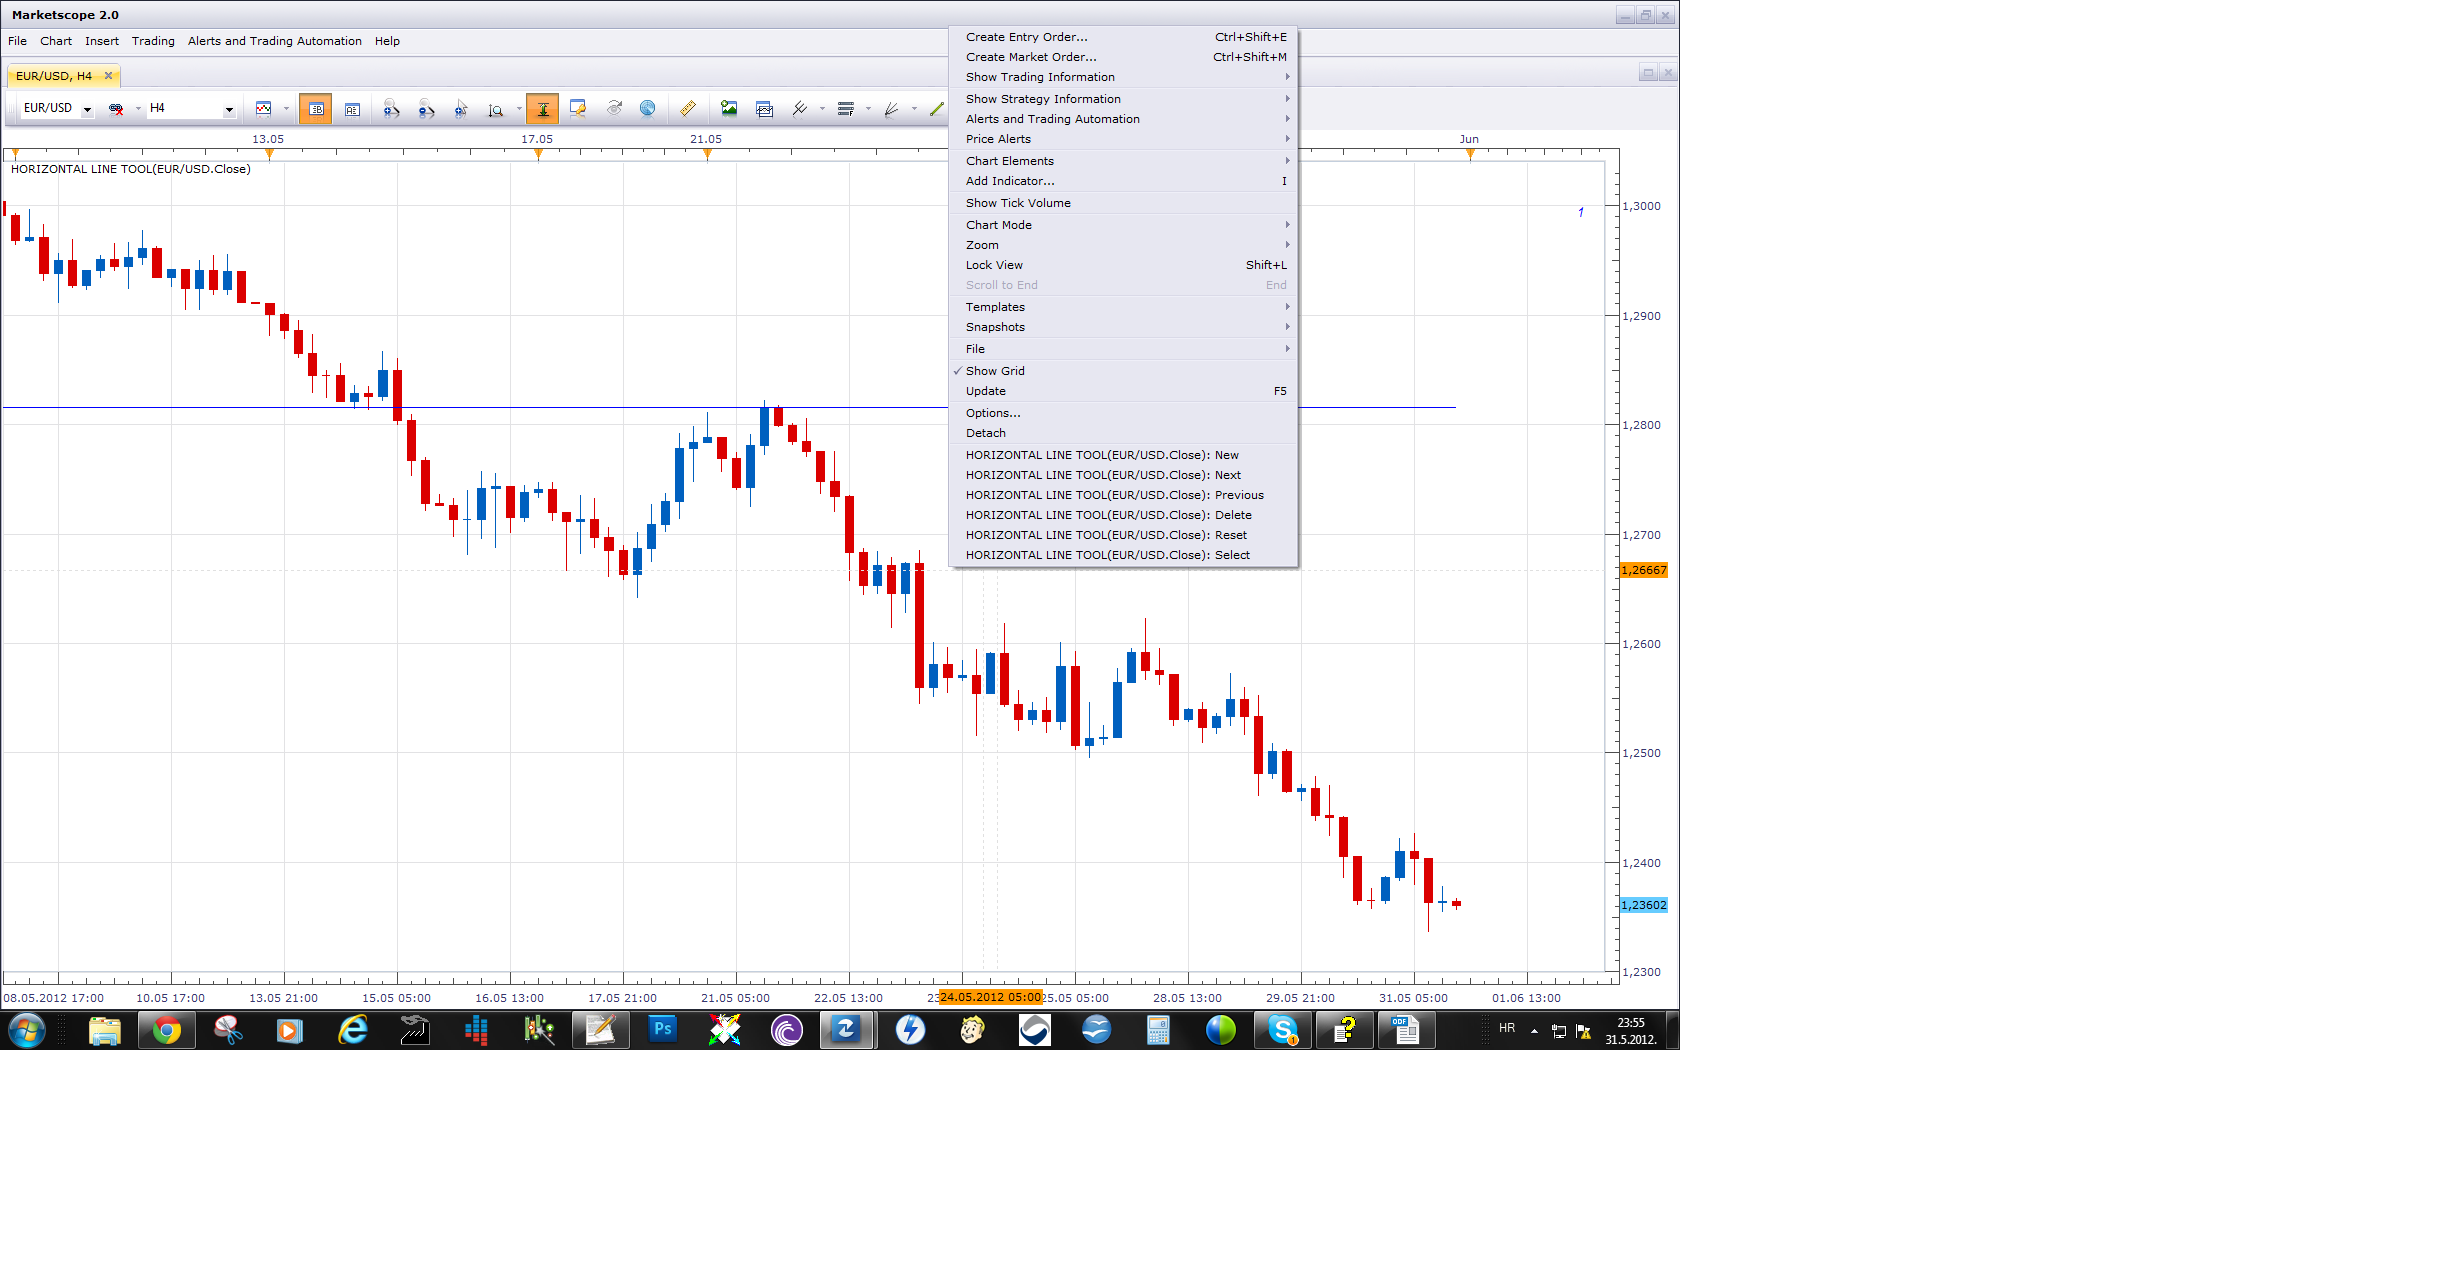Select HORIZONTAL LINE TOOL: Next entry
Image resolution: width=2452 pixels, height=1271 pixels.
[x=1123, y=475]
